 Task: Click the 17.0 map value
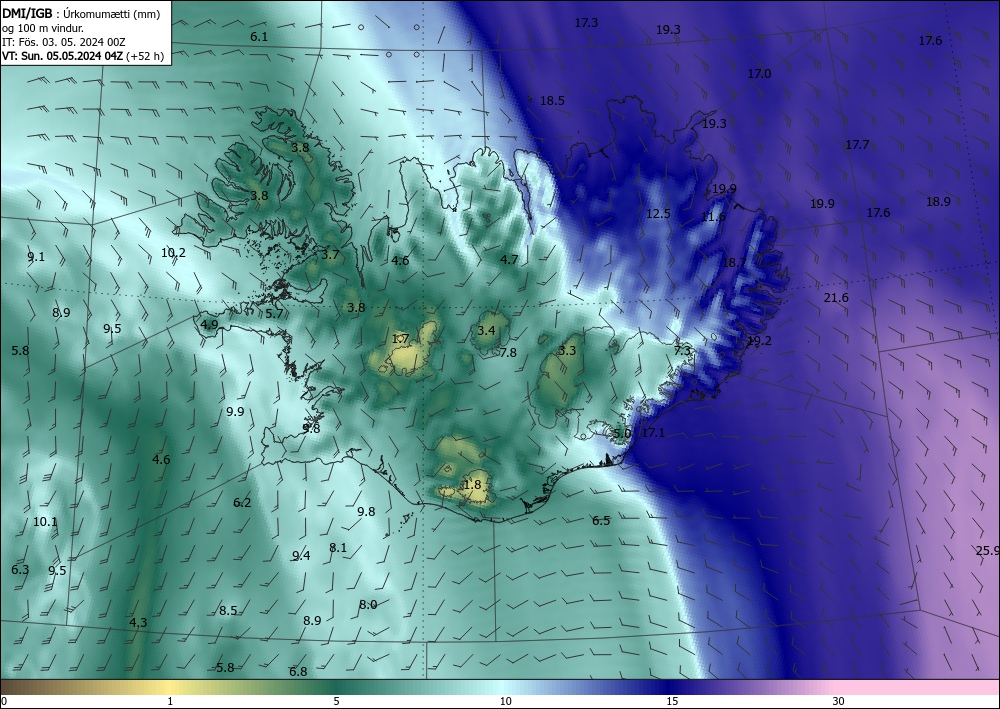759,74
